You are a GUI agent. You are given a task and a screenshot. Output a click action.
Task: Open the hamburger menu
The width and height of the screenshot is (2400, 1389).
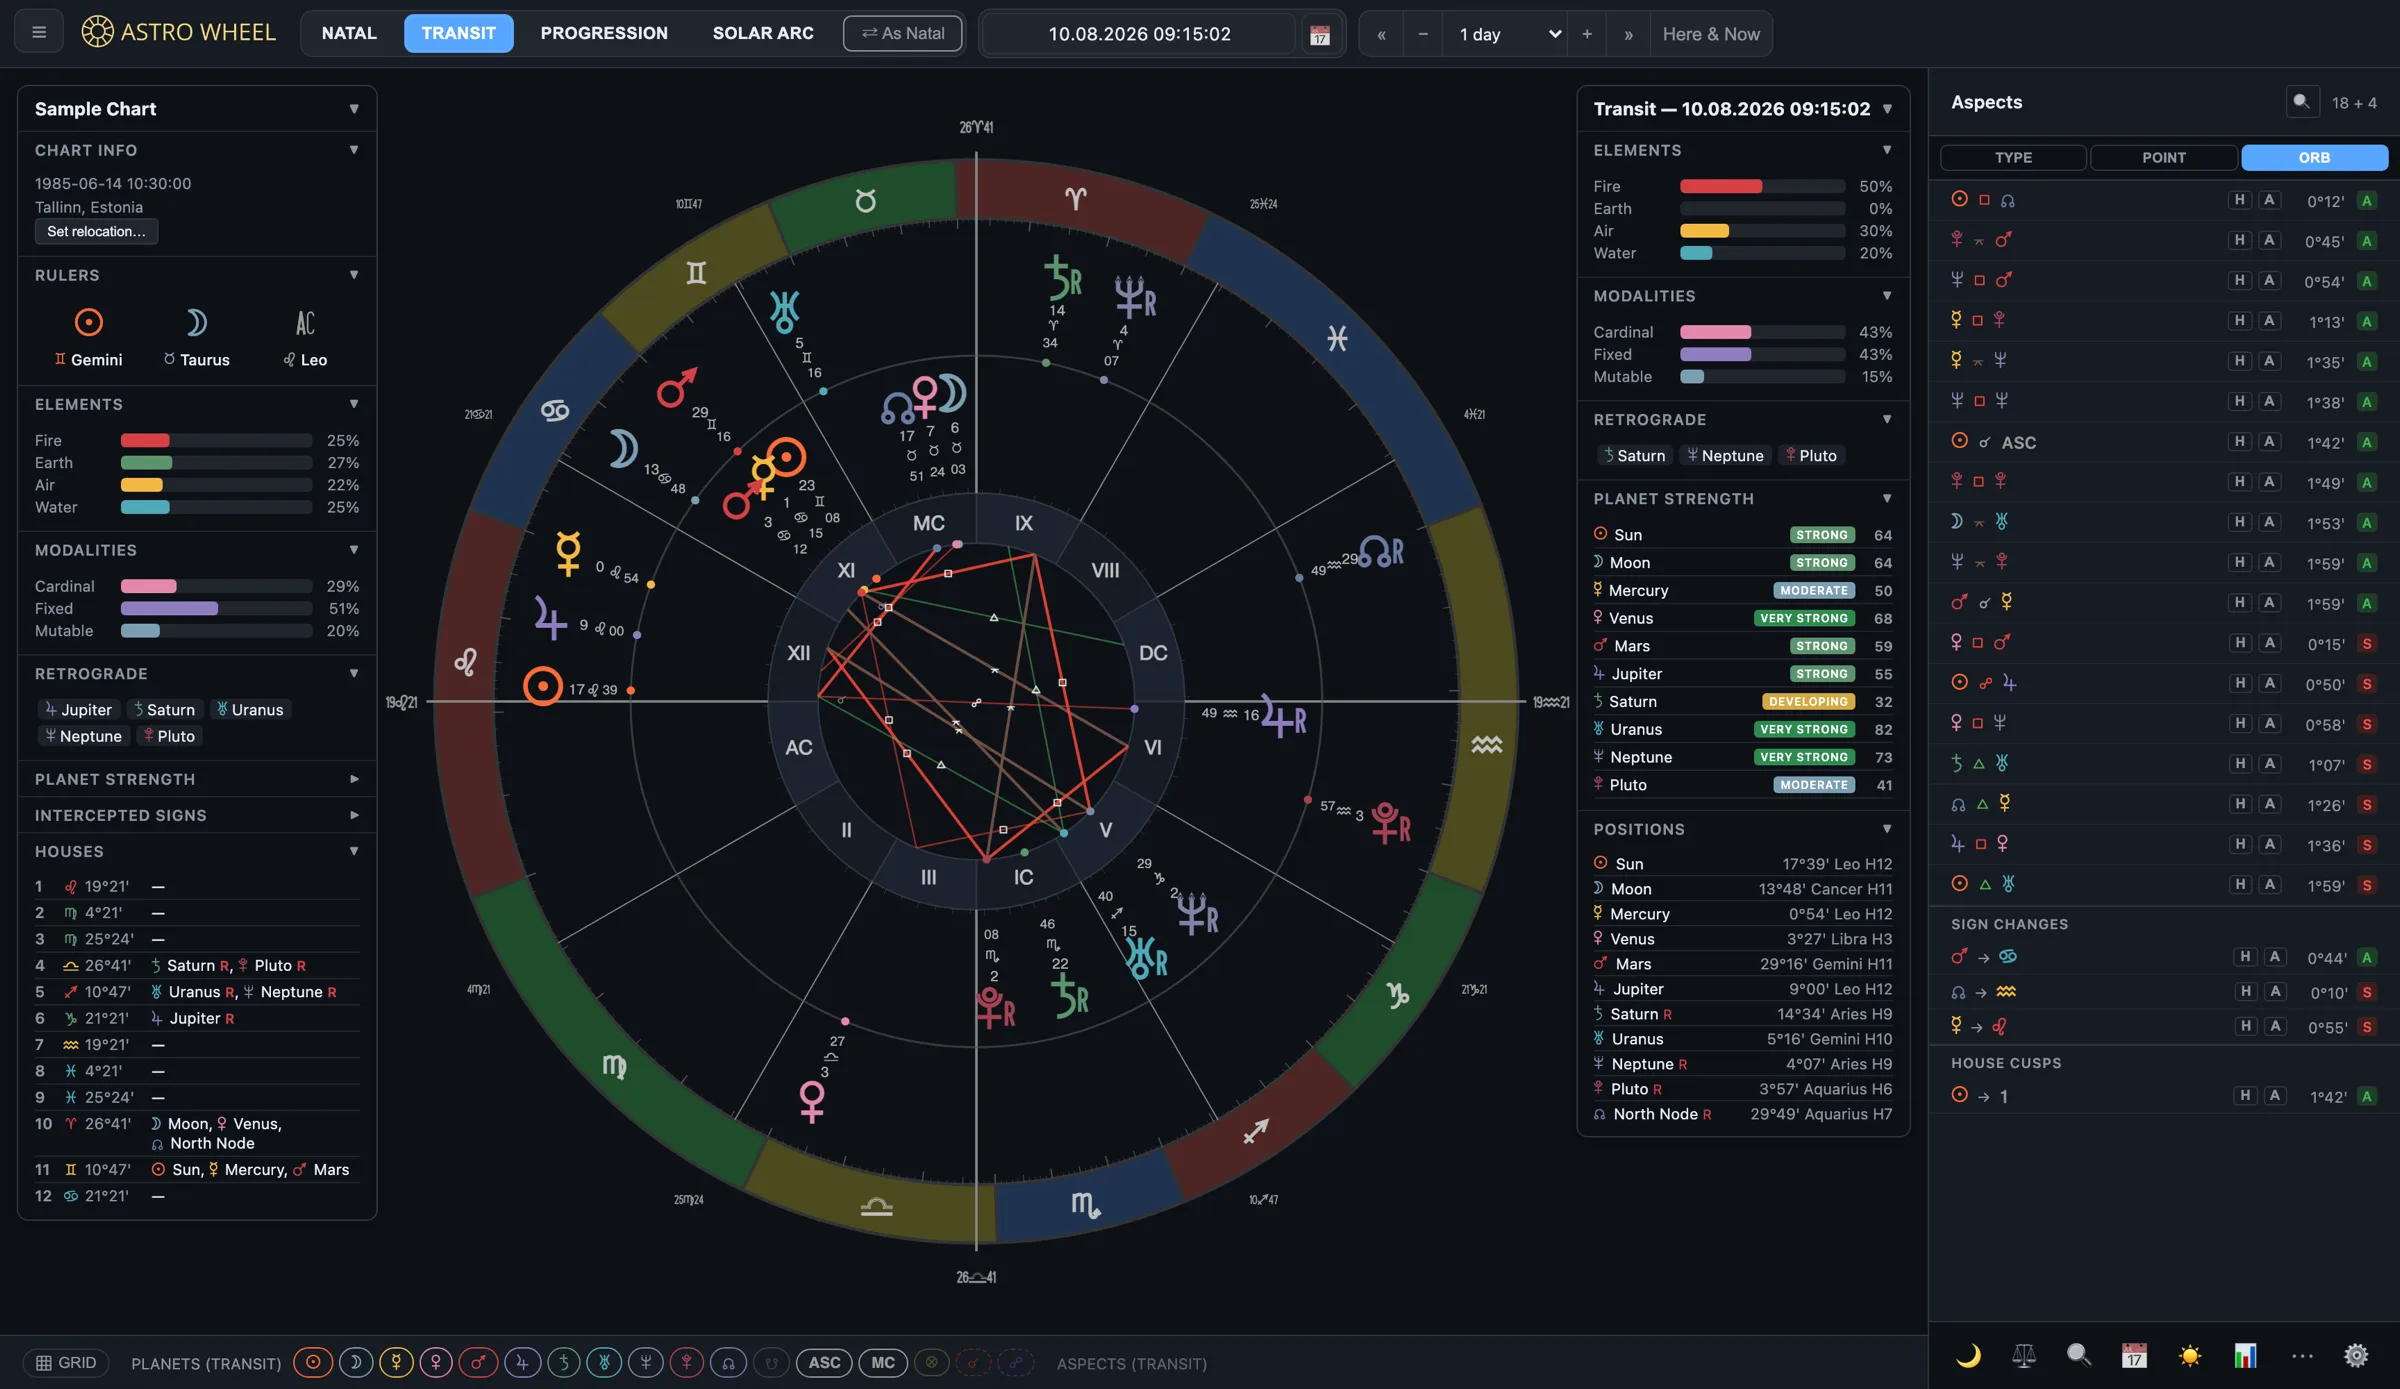39,33
